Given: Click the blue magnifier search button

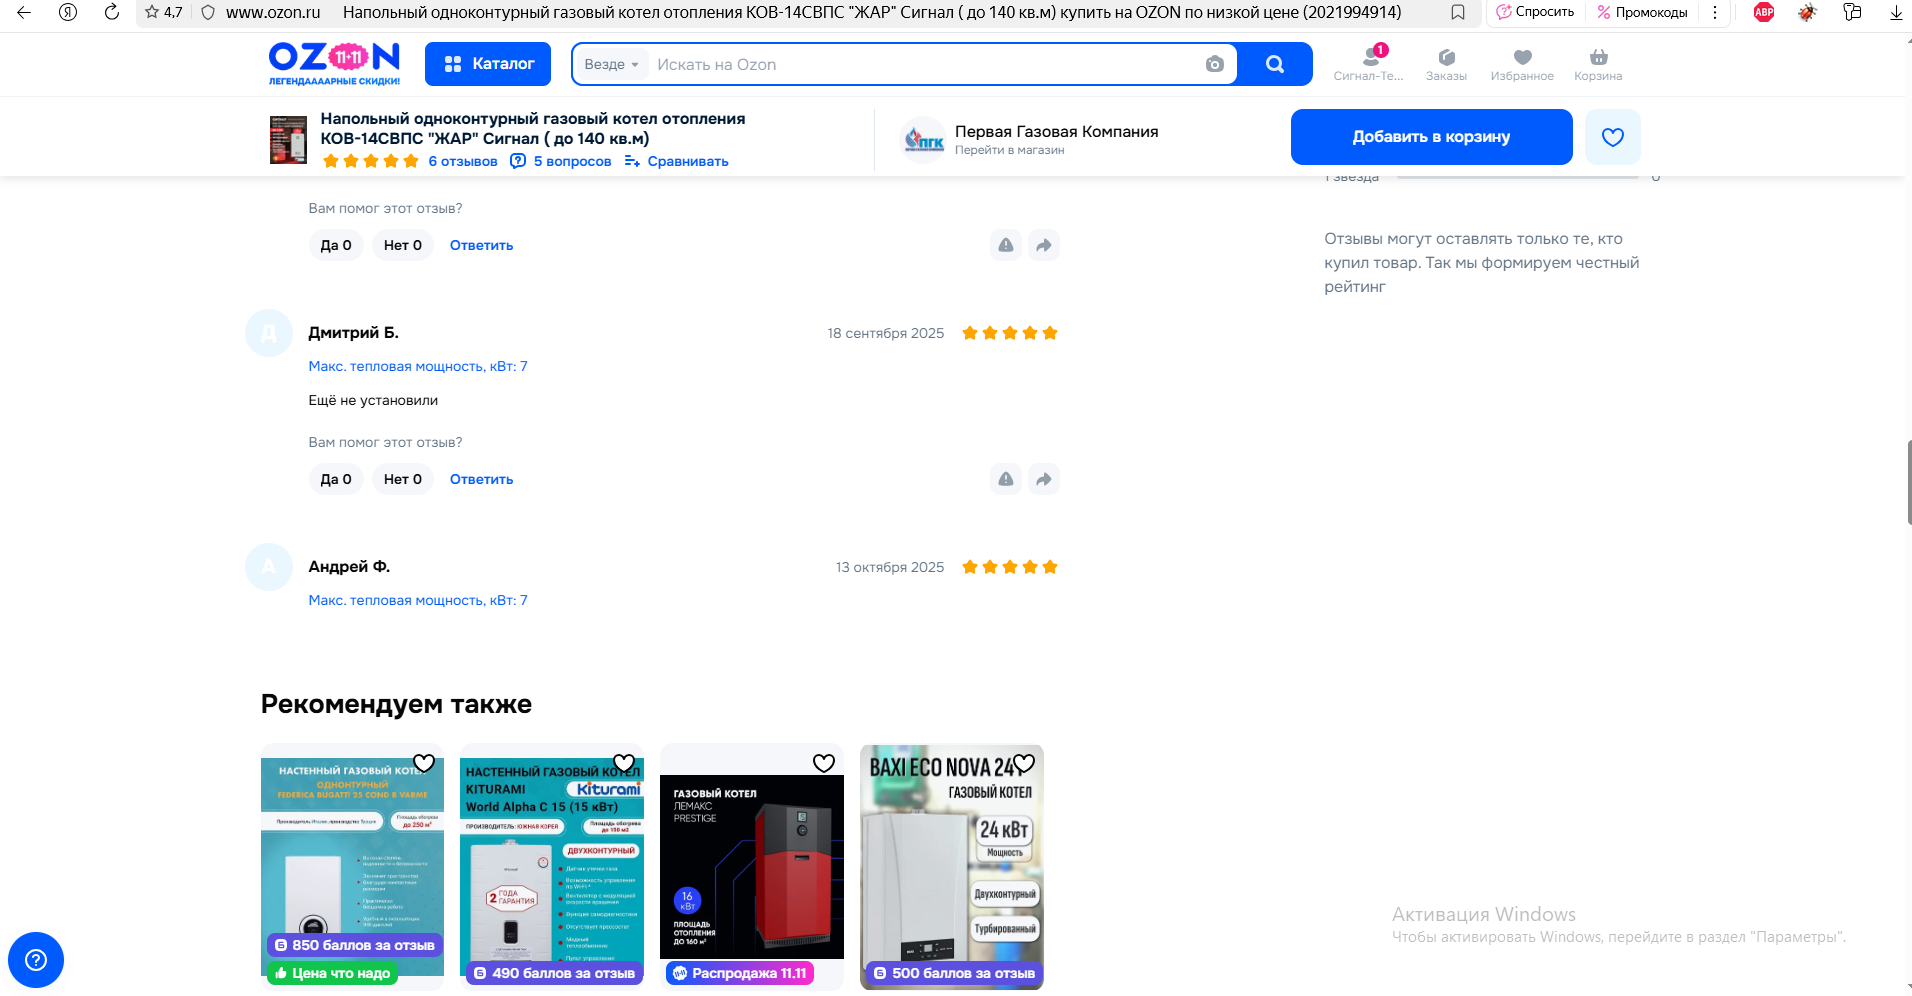Looking at the screenshot, I should [x=1274, y=64].
